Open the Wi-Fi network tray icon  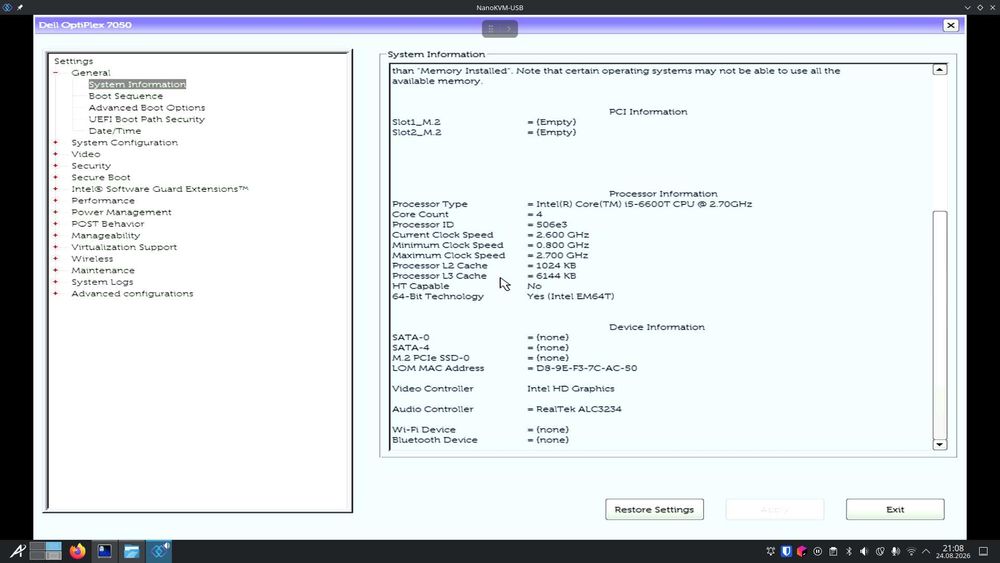pyautogui.click(x=911, y=552)
